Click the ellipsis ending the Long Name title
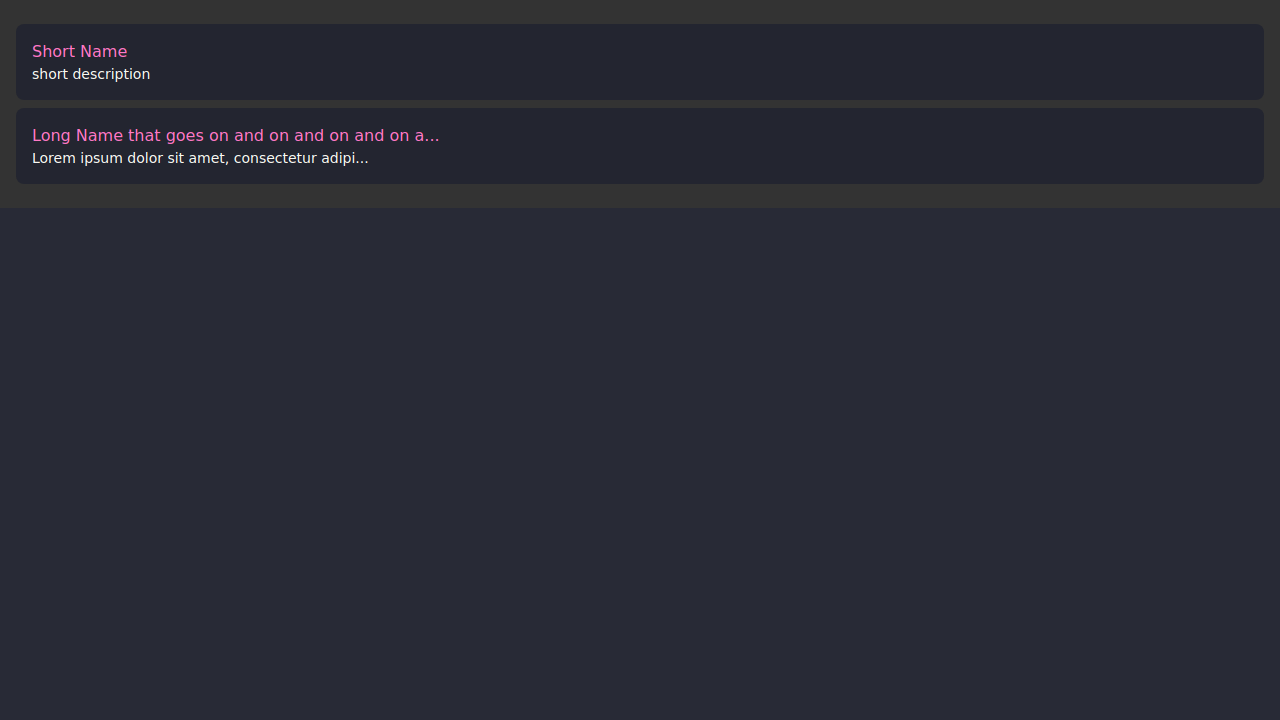Image resolution: width=1280 pixels, height=720 pixels. point(433,137)
